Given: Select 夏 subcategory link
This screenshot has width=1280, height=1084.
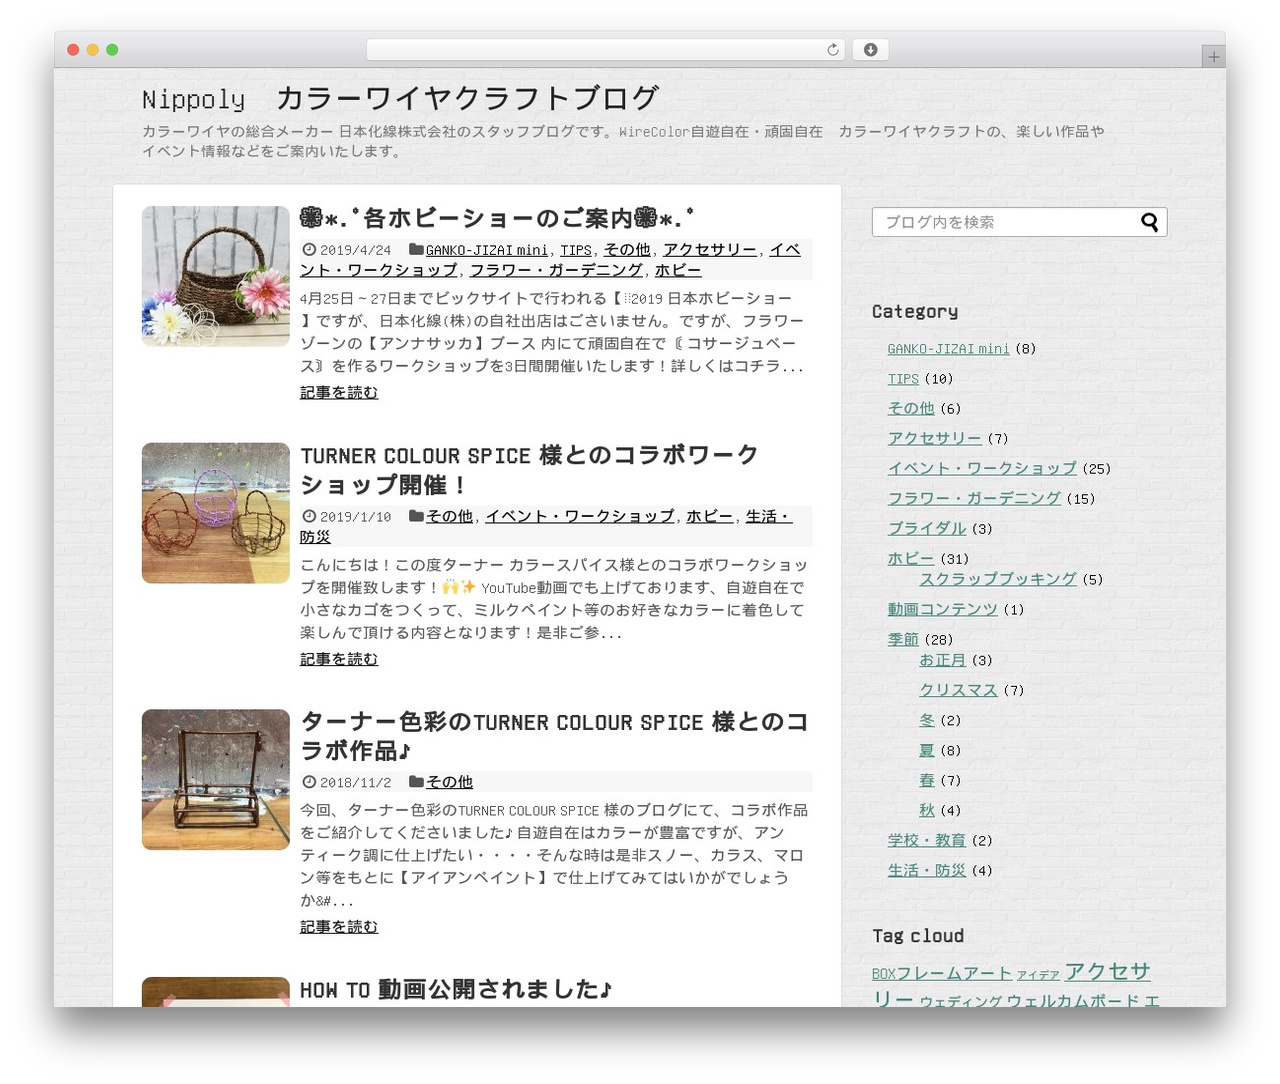Looking at the screenshot, I should click(x=927, y=751).
